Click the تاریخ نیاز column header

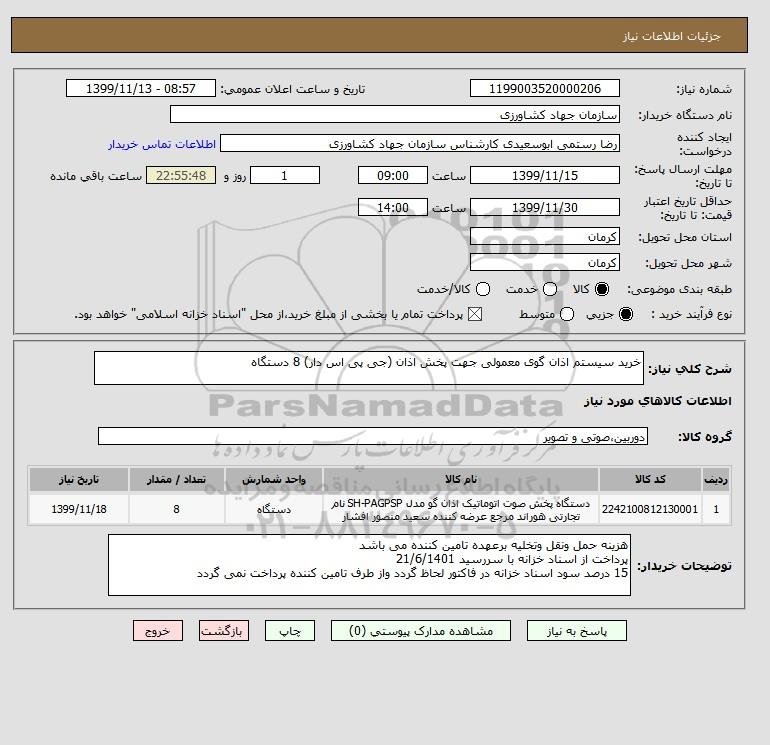[79, 480]
